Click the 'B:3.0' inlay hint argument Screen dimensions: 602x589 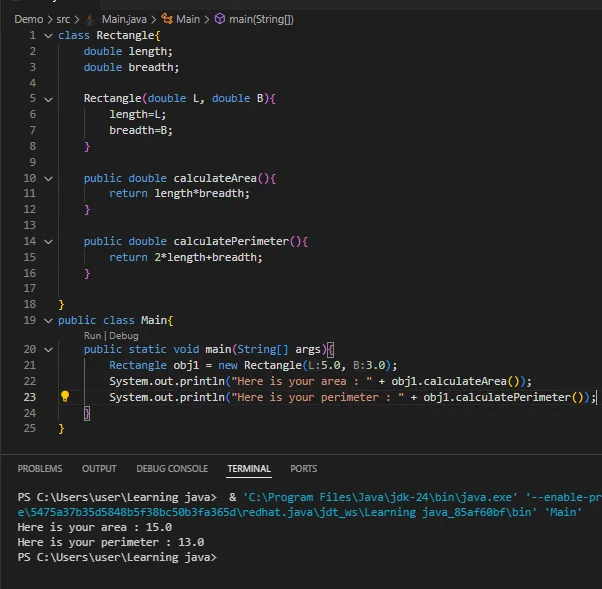point(369,365)
